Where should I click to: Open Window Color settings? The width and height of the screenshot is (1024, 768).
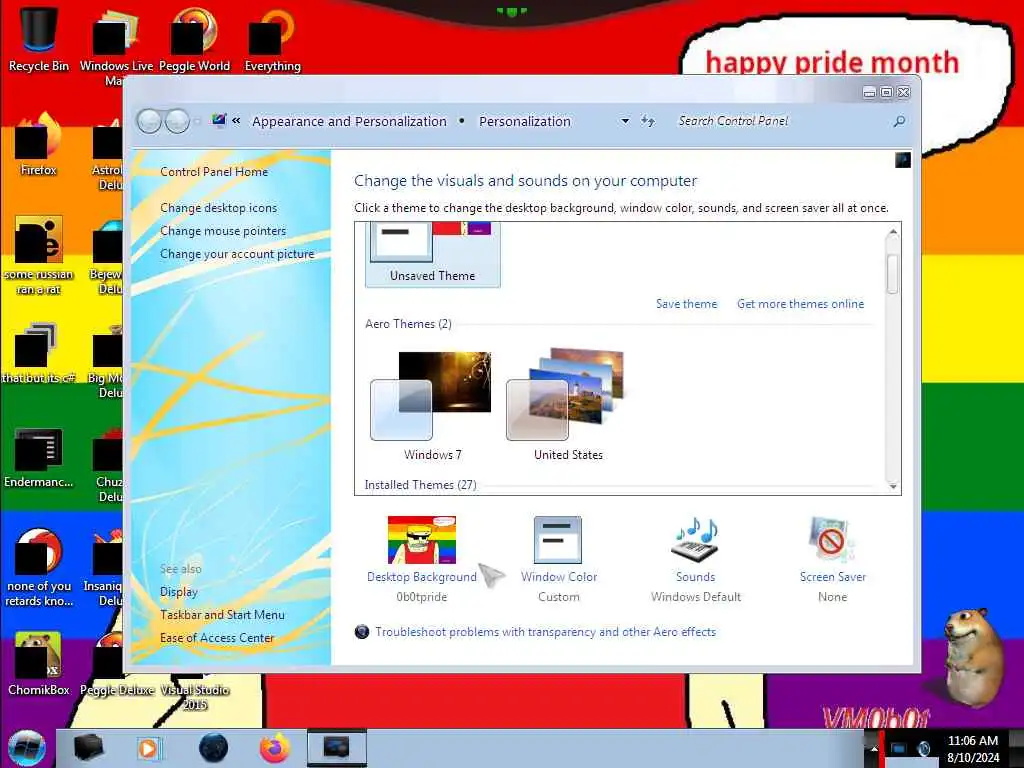[x=558, y=559]
